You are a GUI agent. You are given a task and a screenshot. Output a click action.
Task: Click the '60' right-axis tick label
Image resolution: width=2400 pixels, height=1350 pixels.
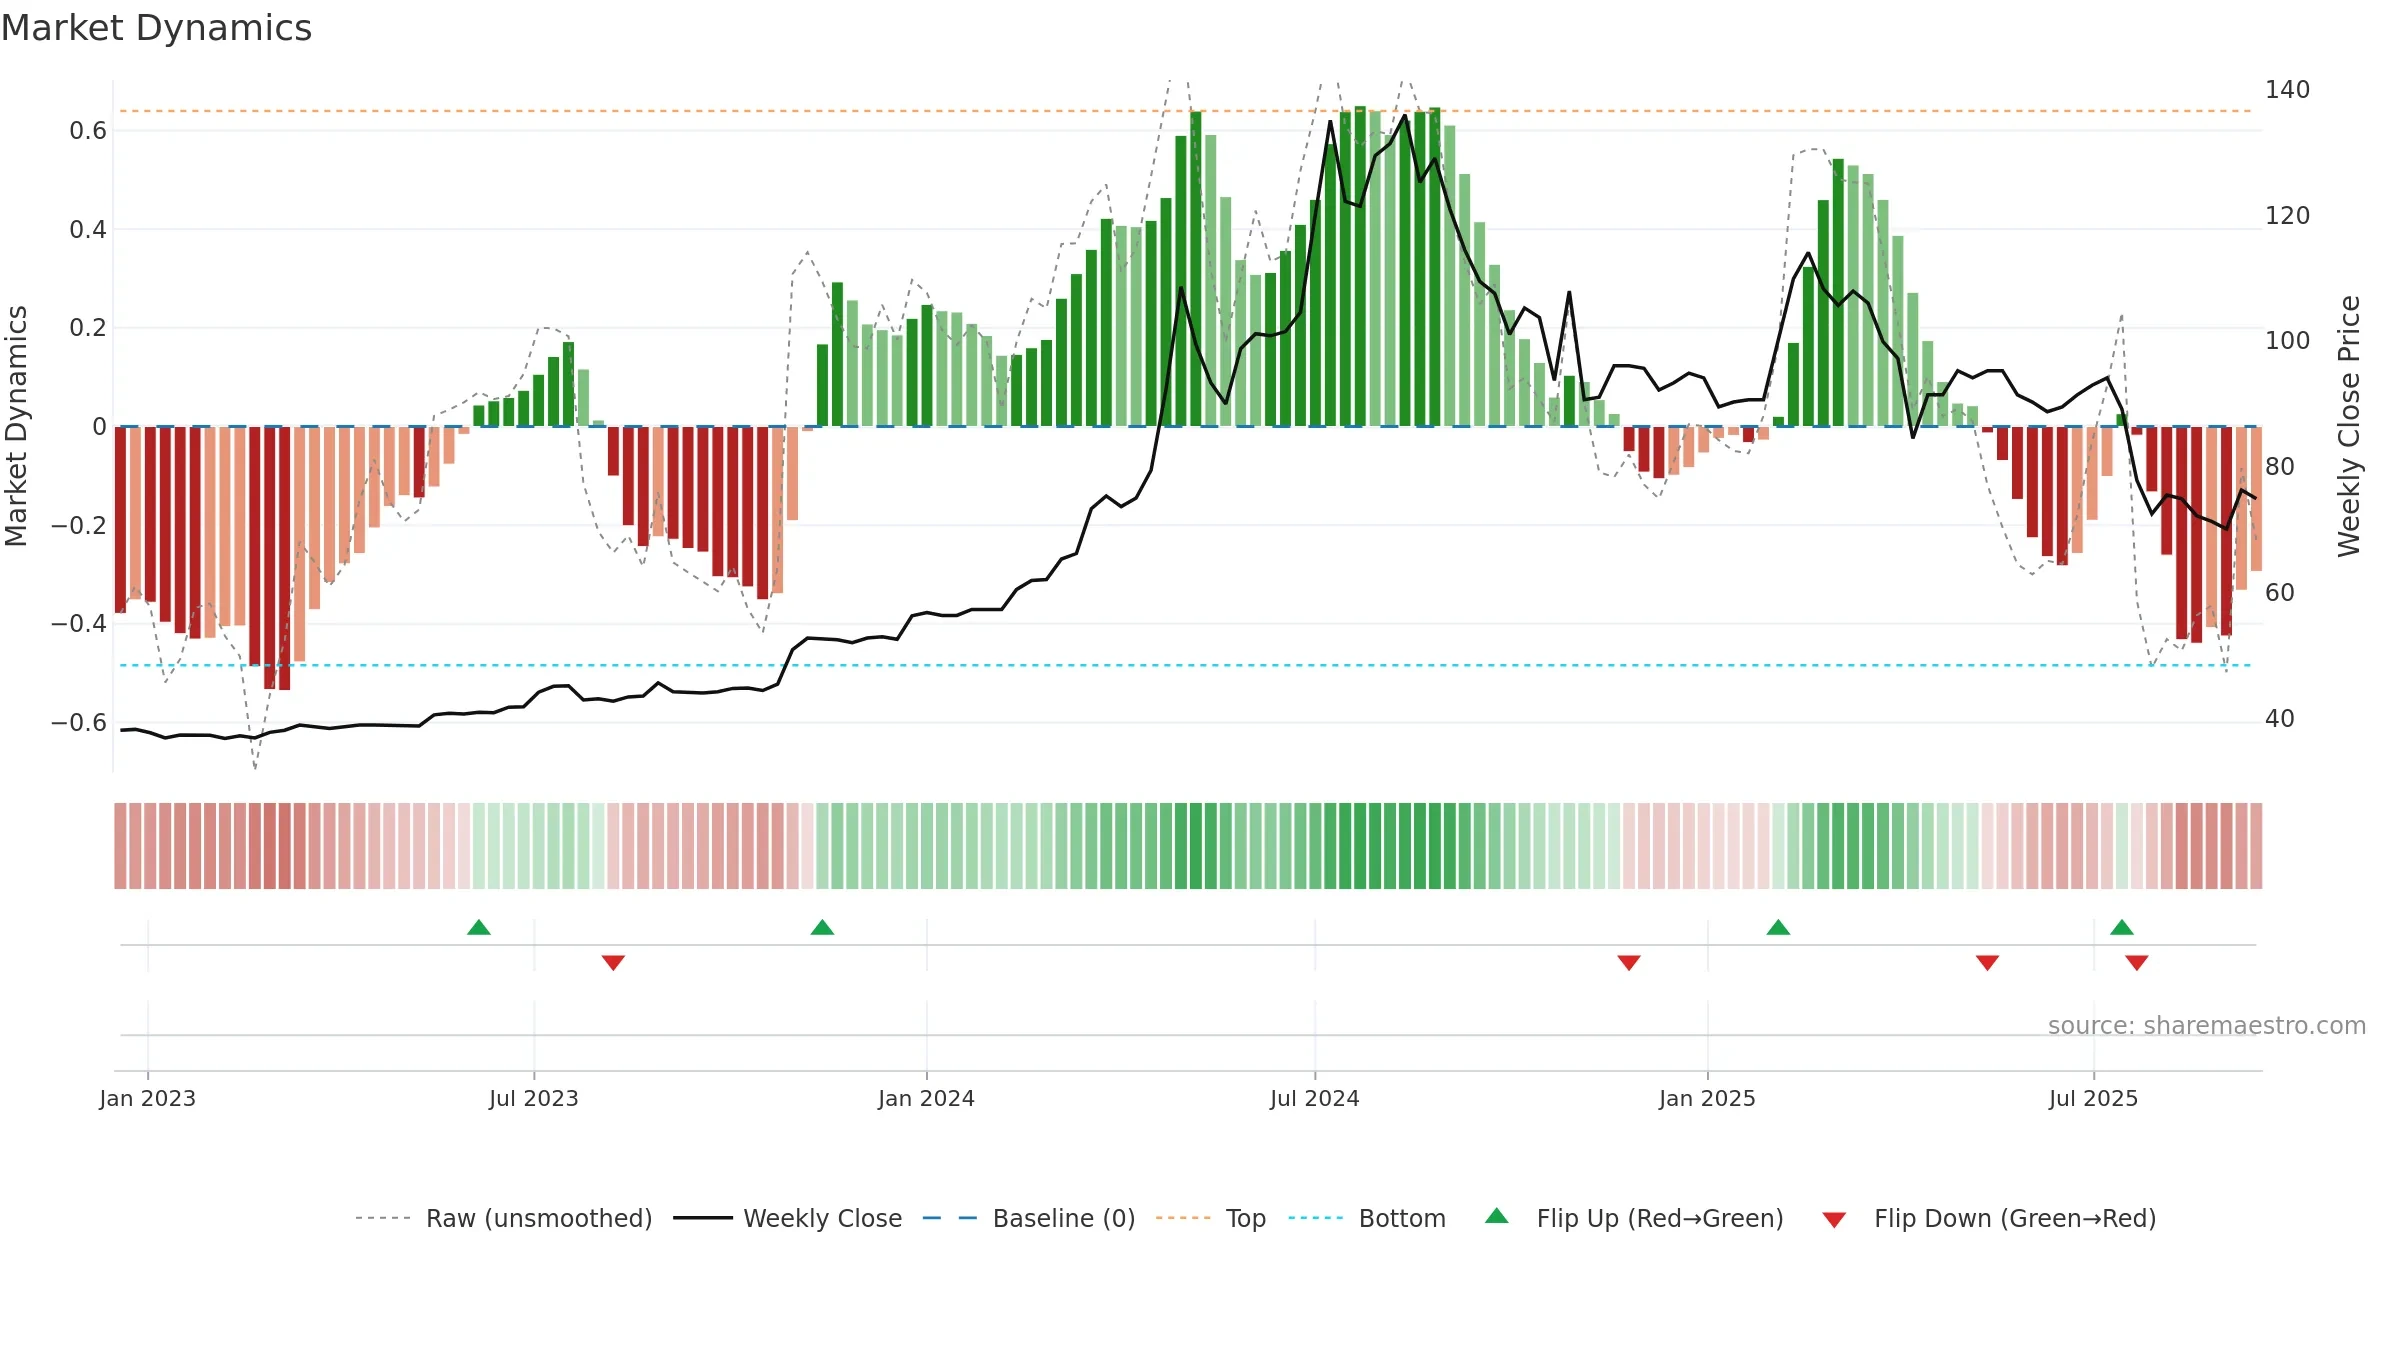[x=2280, y=593]
